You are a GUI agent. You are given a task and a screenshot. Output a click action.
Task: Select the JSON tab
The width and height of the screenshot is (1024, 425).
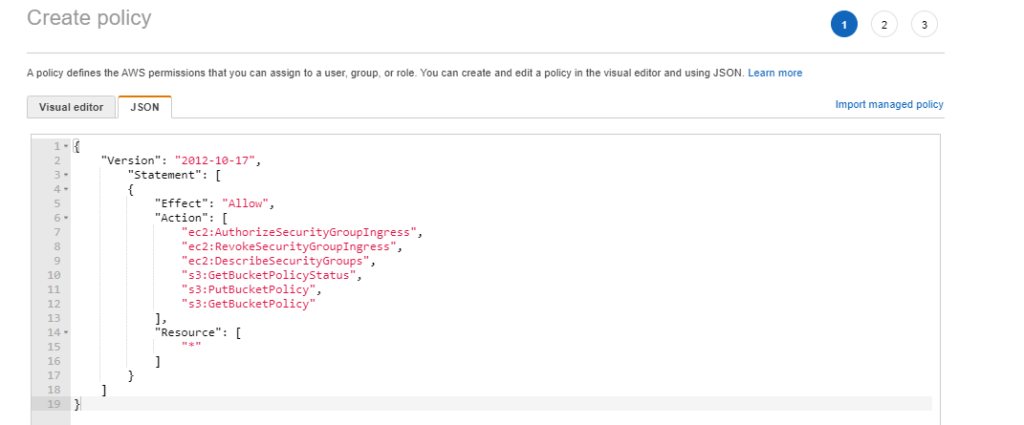point(145,107)
